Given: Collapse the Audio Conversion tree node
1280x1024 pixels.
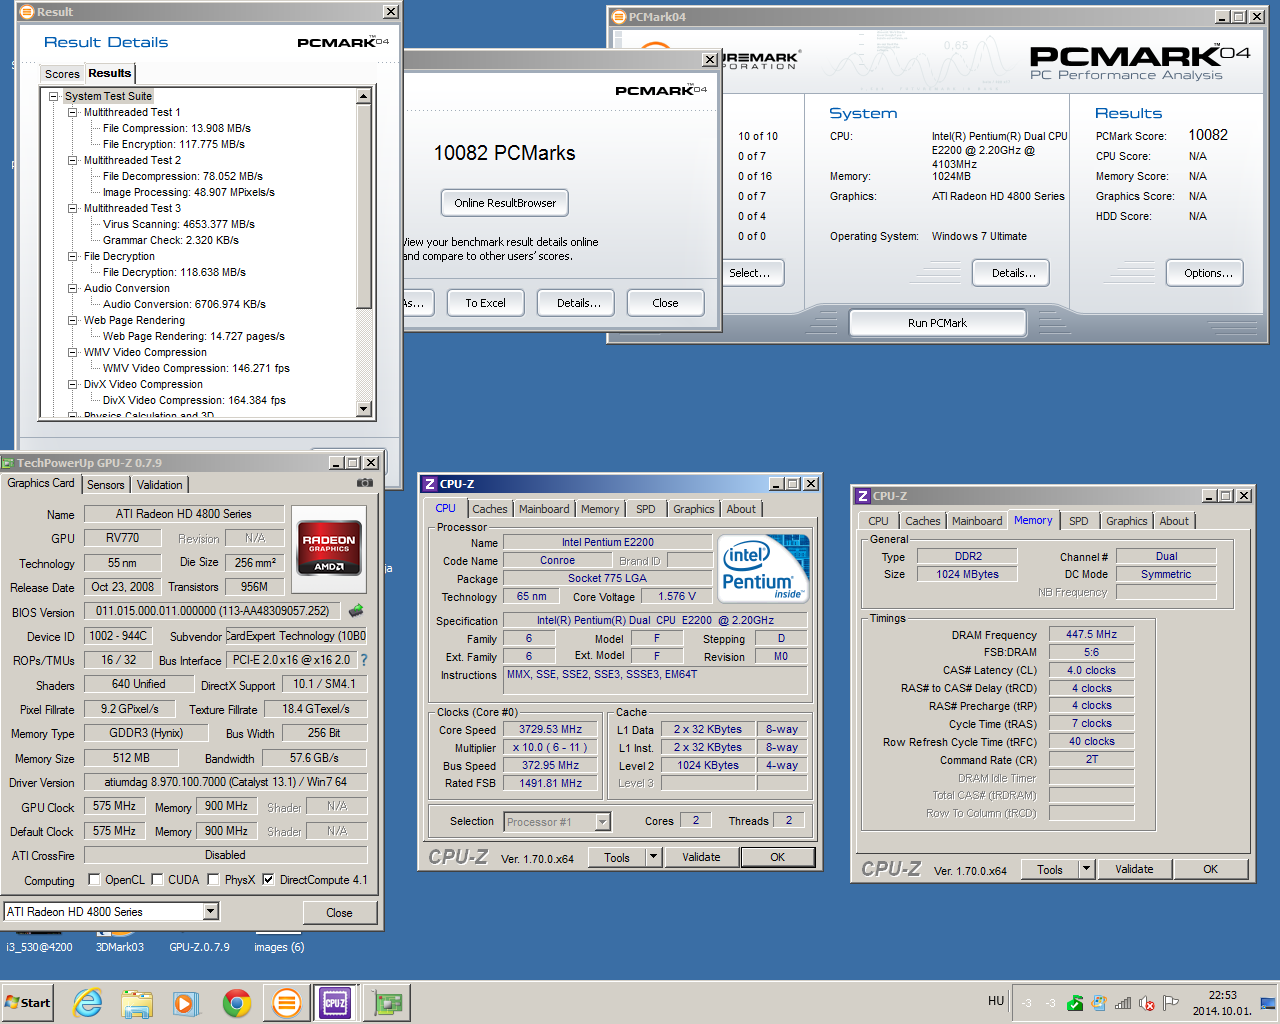Looking at the screenshot, I should click(x=72, y=288).
